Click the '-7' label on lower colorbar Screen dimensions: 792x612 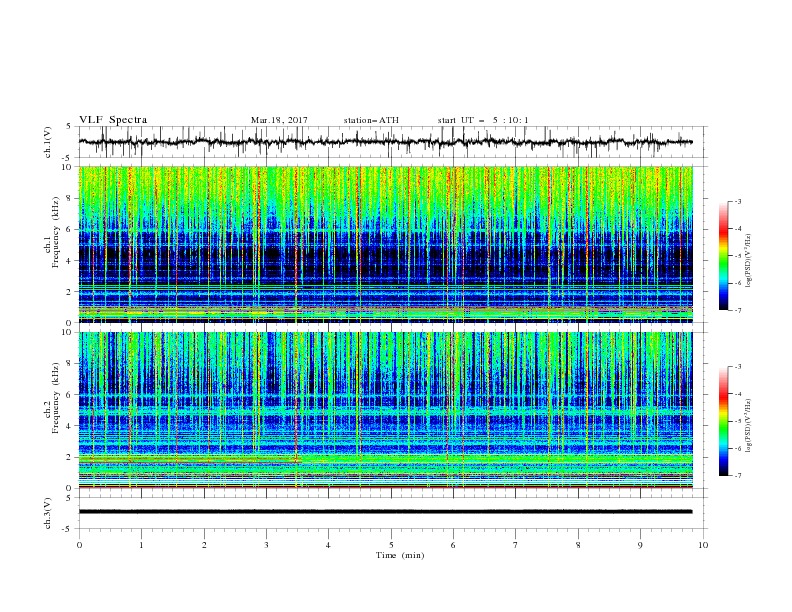click(x=737, y=475)
